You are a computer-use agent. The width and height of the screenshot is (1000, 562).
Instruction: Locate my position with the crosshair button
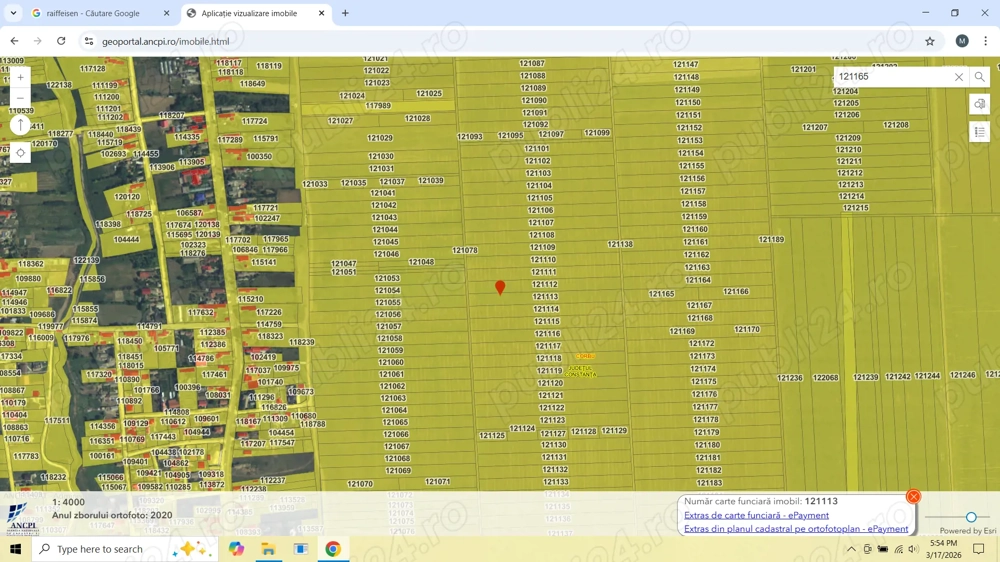click(x=20, y=153)
